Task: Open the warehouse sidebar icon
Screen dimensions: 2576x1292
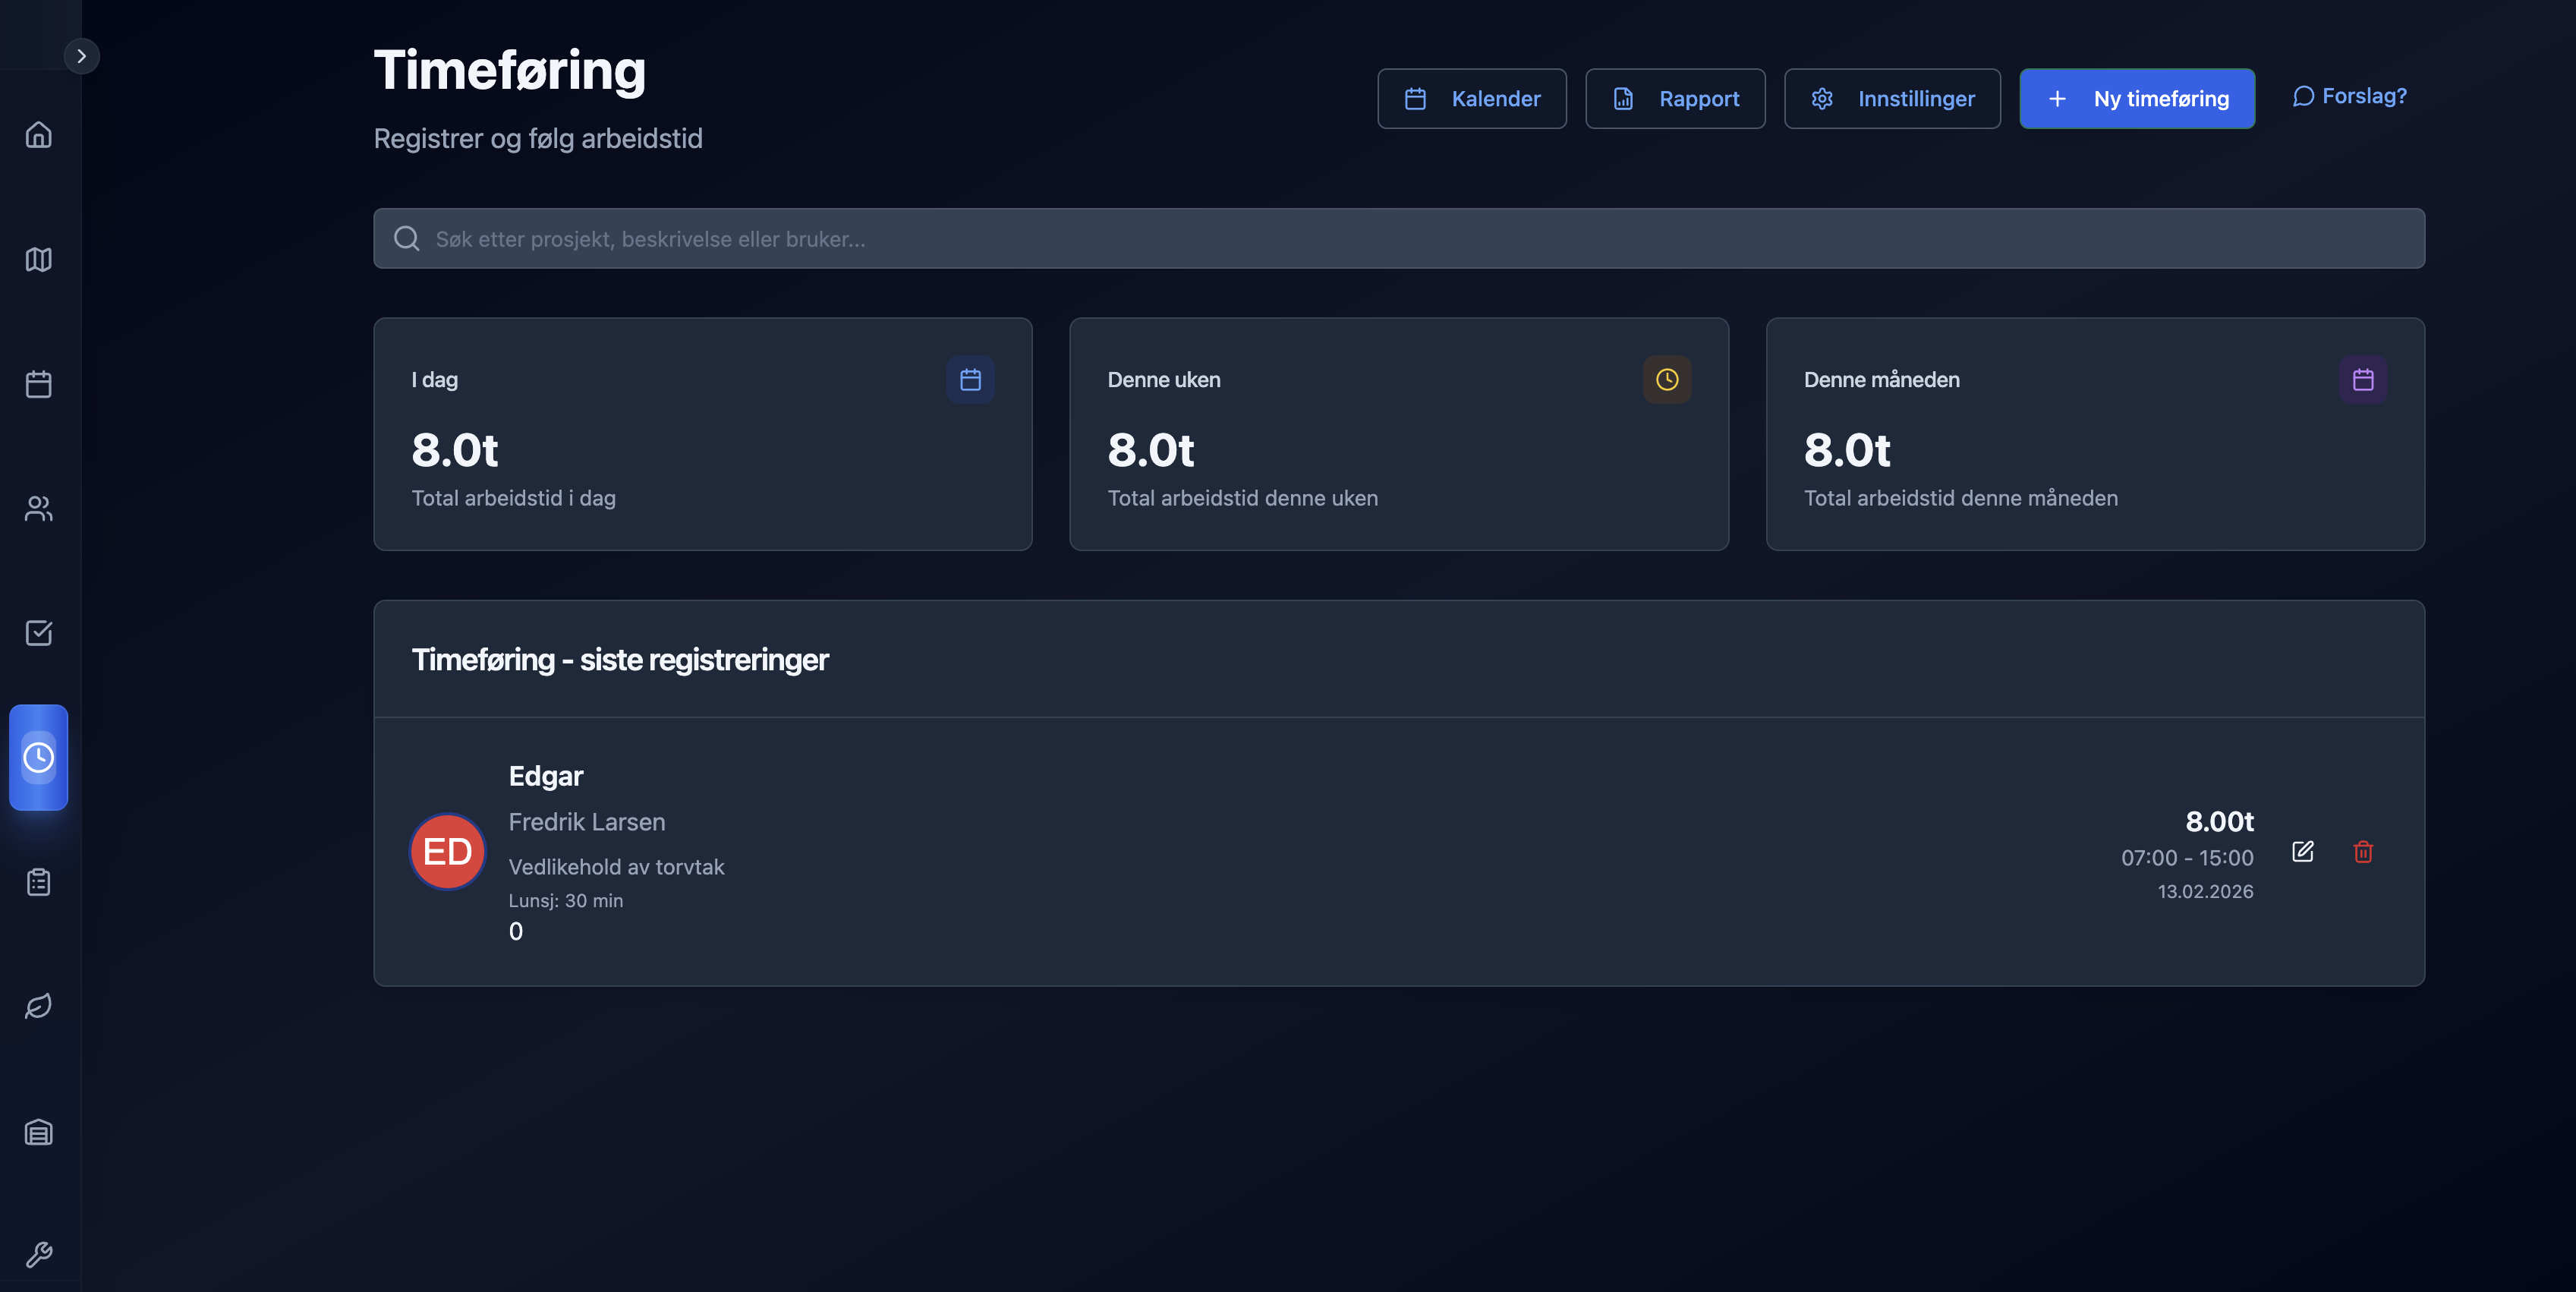Action: click(38, 1132)
